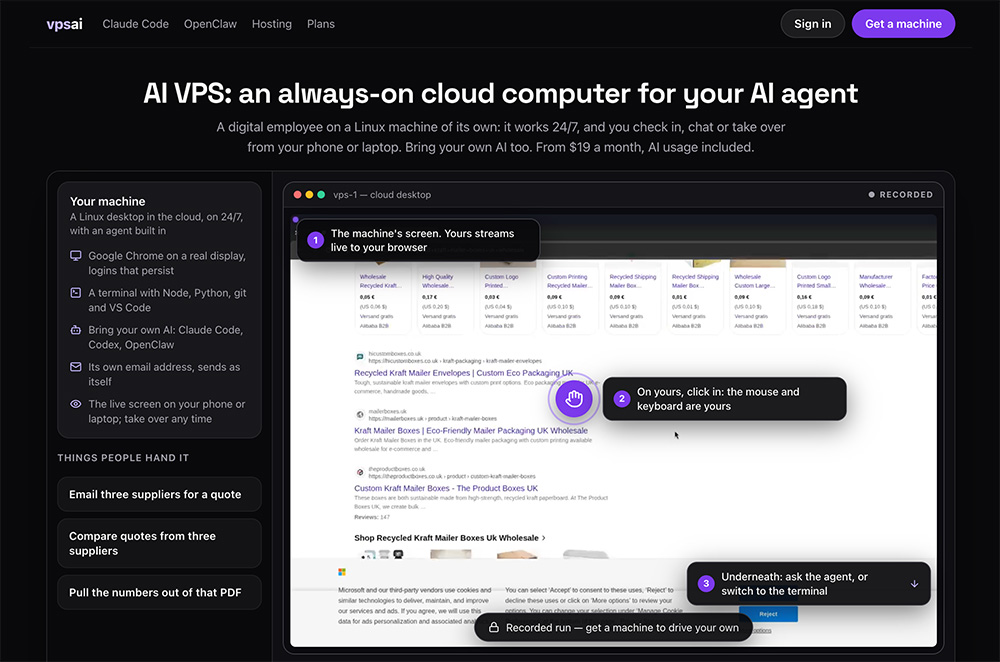The image size is (1000, 662).
Task: Click the Reject cookies button
Action: tap(768, 614)
